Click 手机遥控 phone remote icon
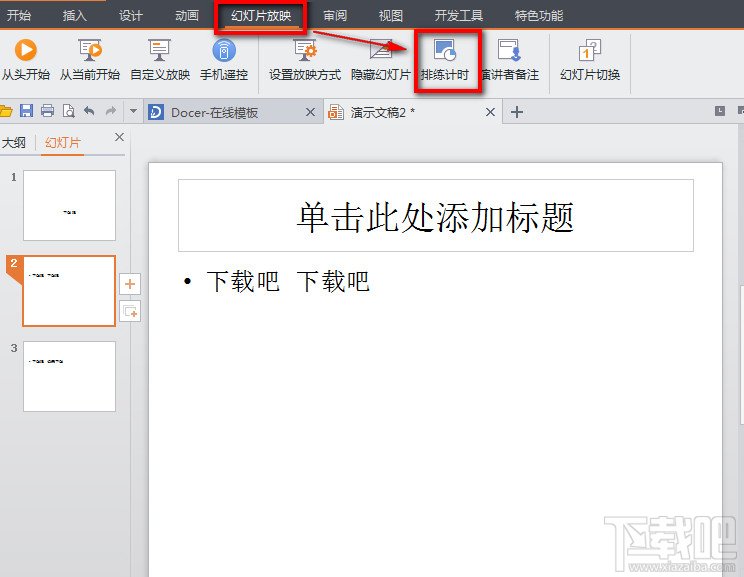The image size is (744, 577). (224, 50)
